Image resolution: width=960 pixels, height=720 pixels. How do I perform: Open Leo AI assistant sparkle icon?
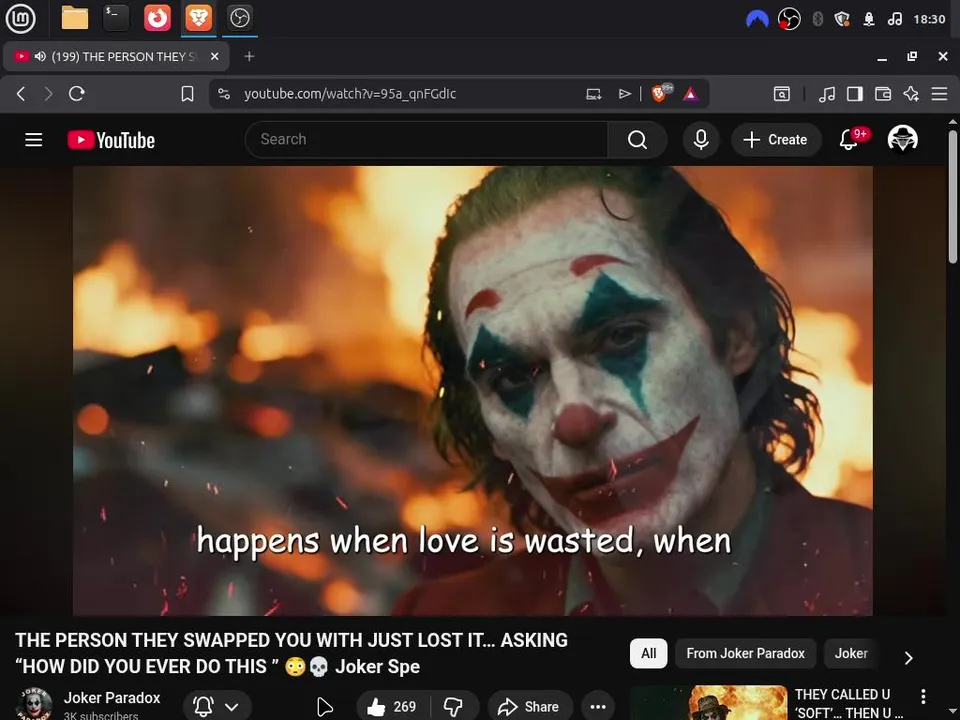pos(911,94)
